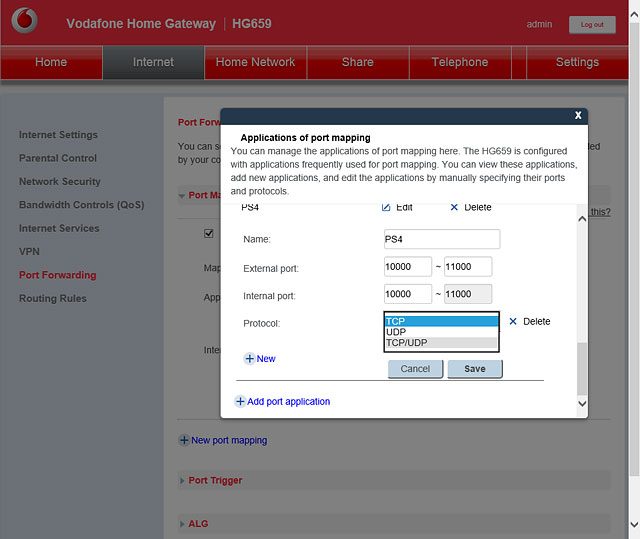Click the New link text
Screen dimensions: 640x539
point(266,359)
